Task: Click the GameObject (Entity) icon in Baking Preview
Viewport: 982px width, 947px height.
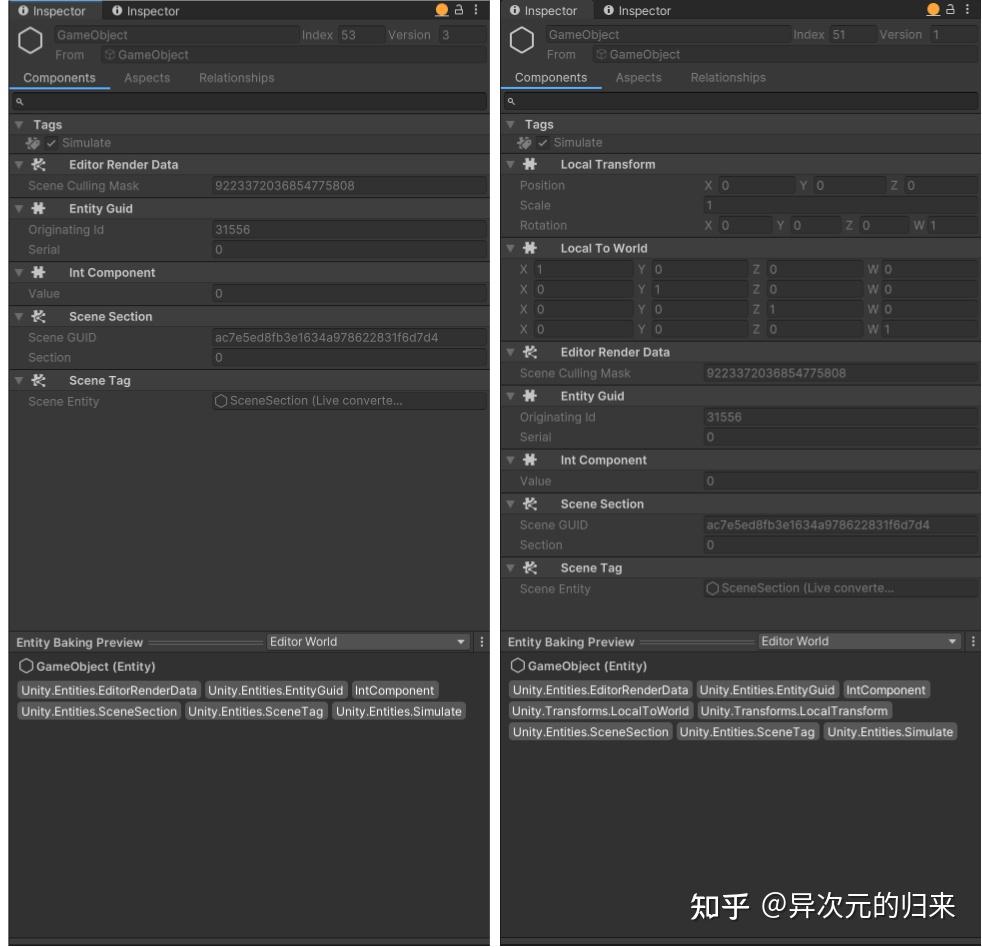Action: click(x=24, y=666)
